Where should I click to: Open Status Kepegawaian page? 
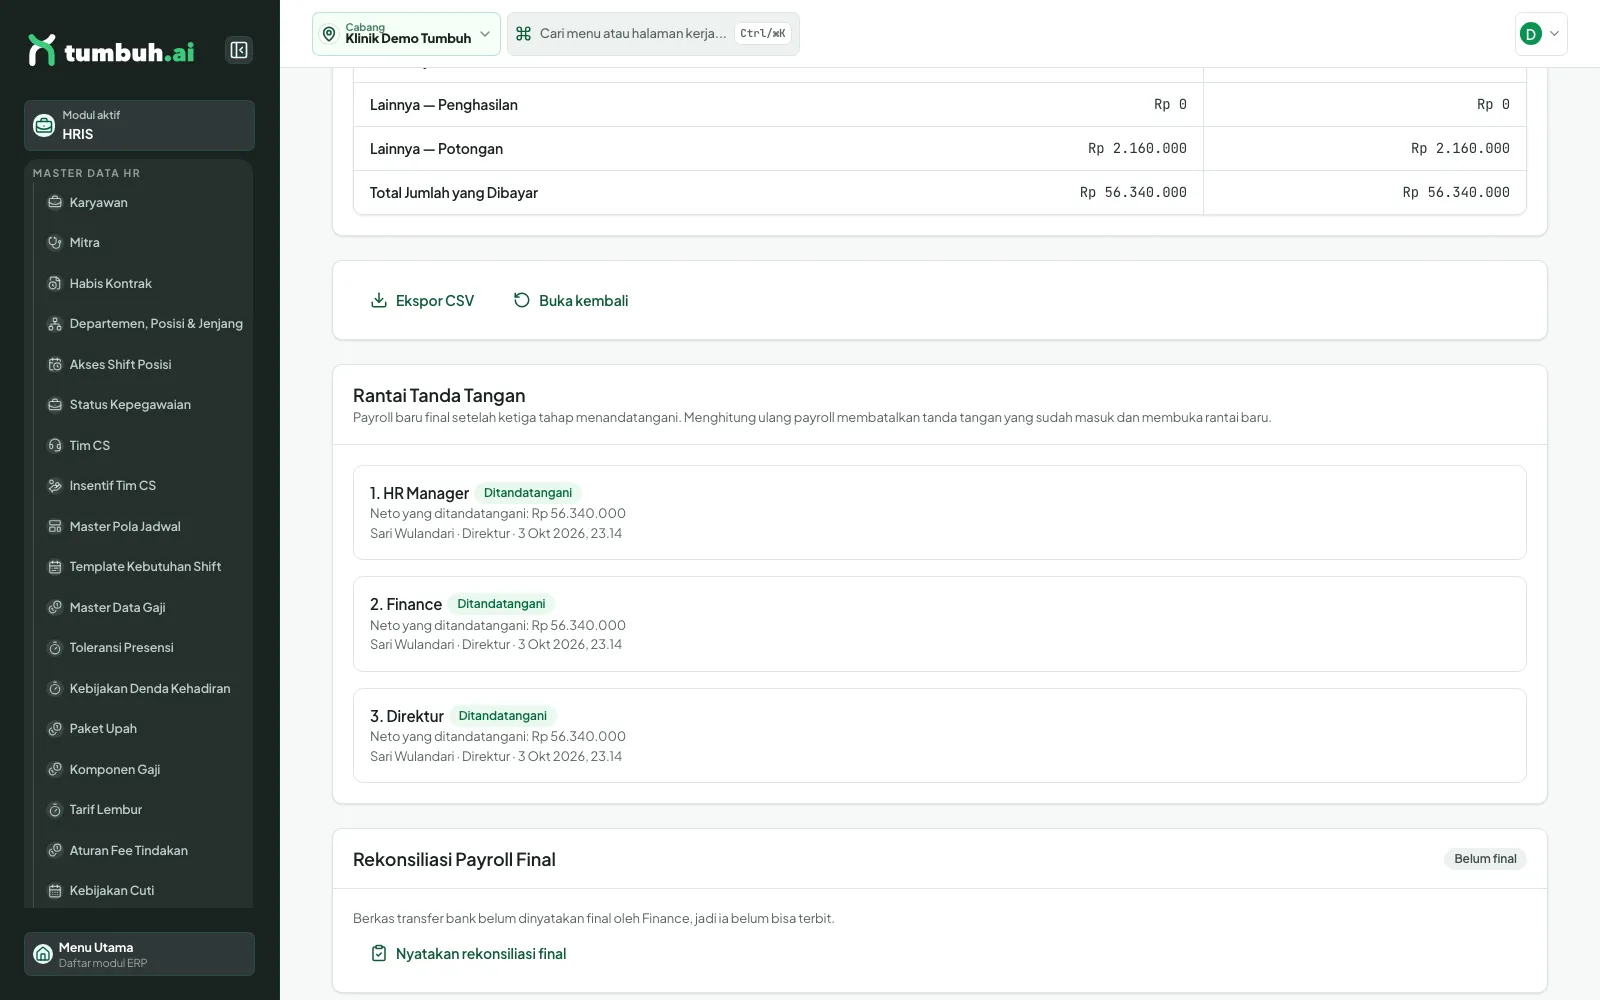144,405
